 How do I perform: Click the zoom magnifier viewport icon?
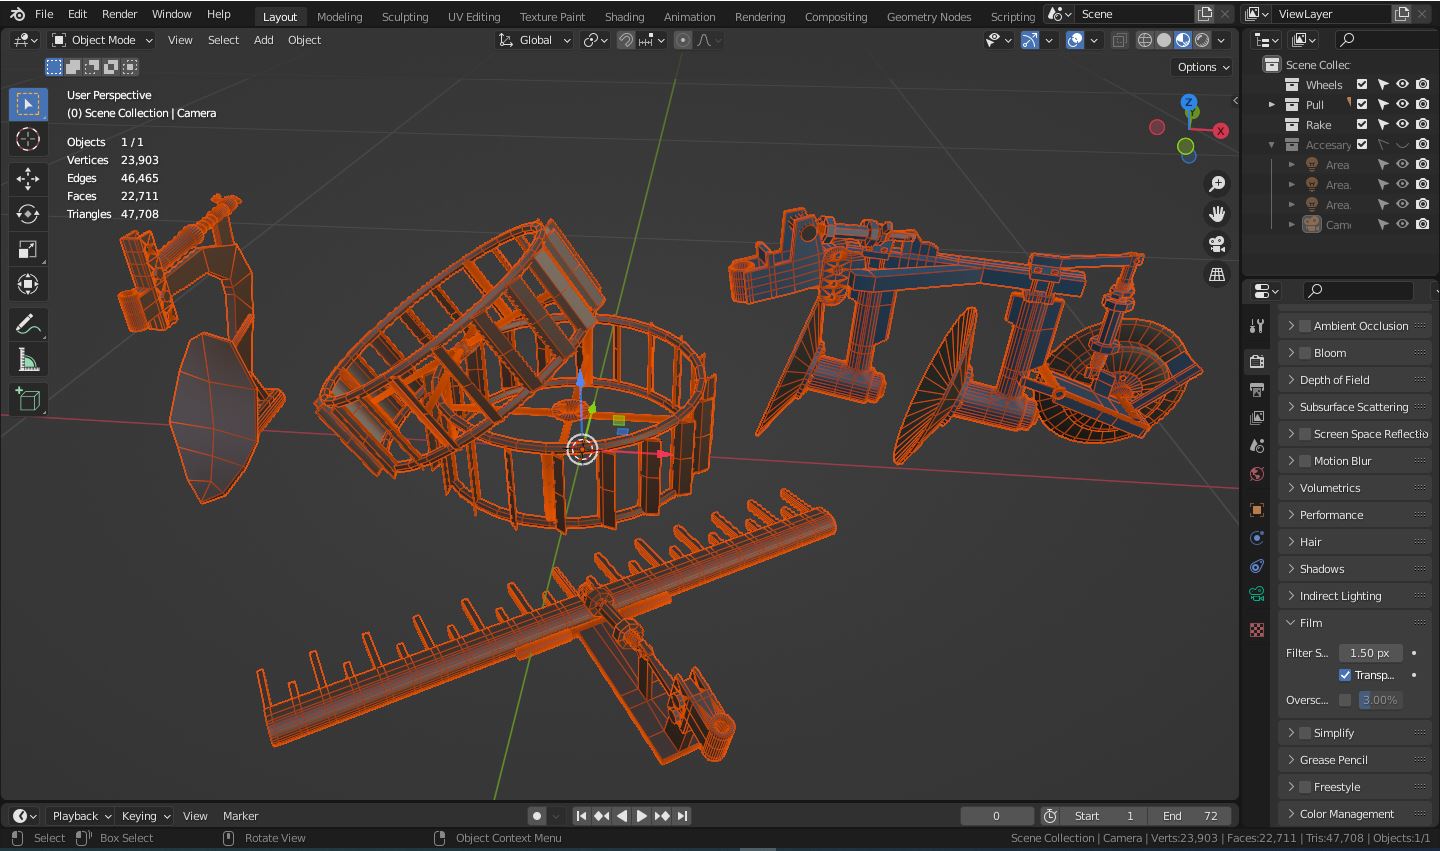1217,184
